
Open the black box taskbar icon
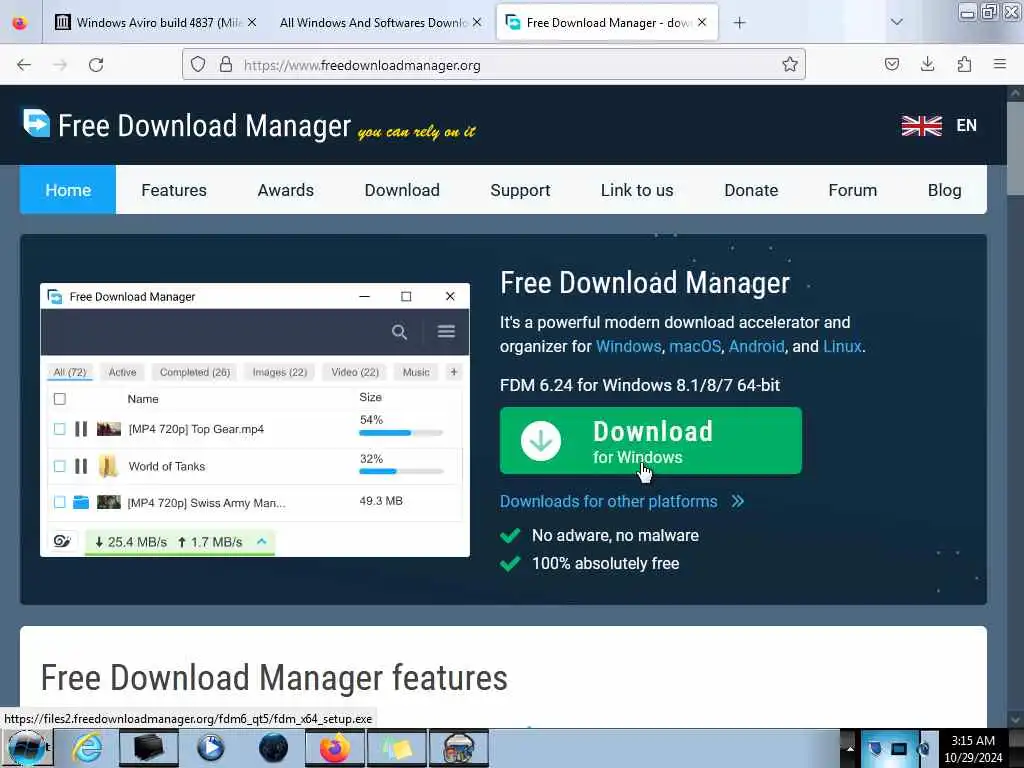point(148,748)
